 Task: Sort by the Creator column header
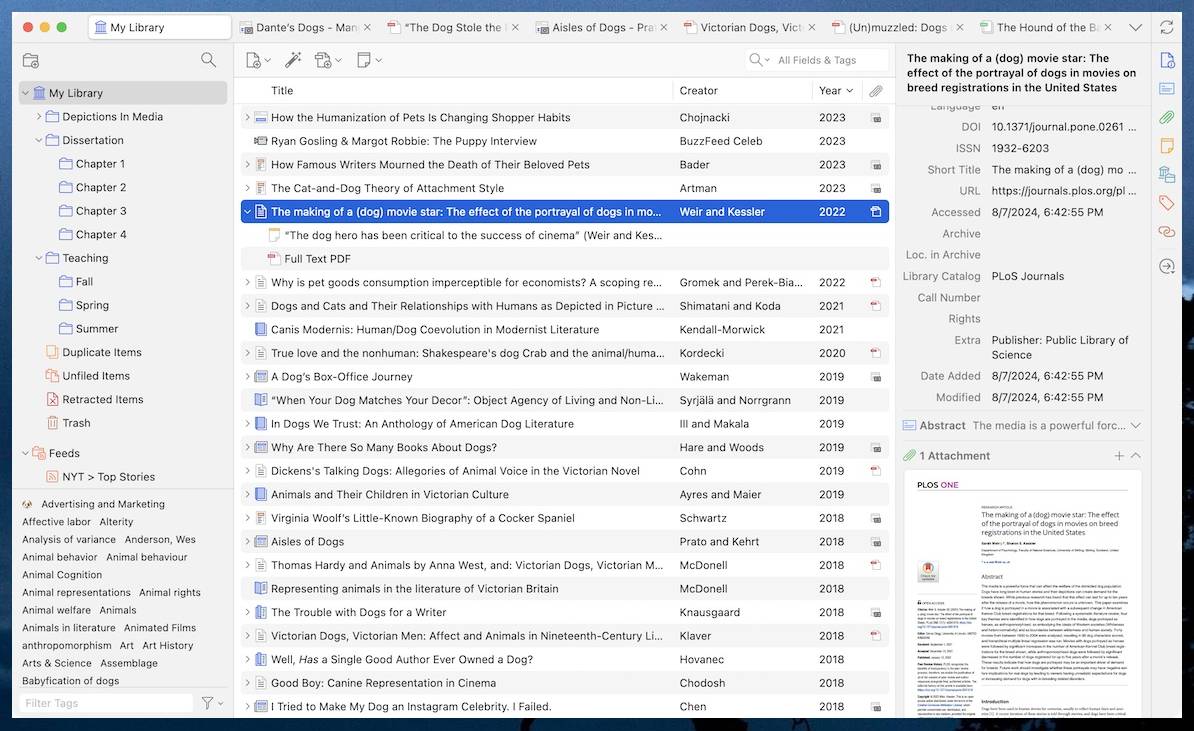tap(742, 91)
